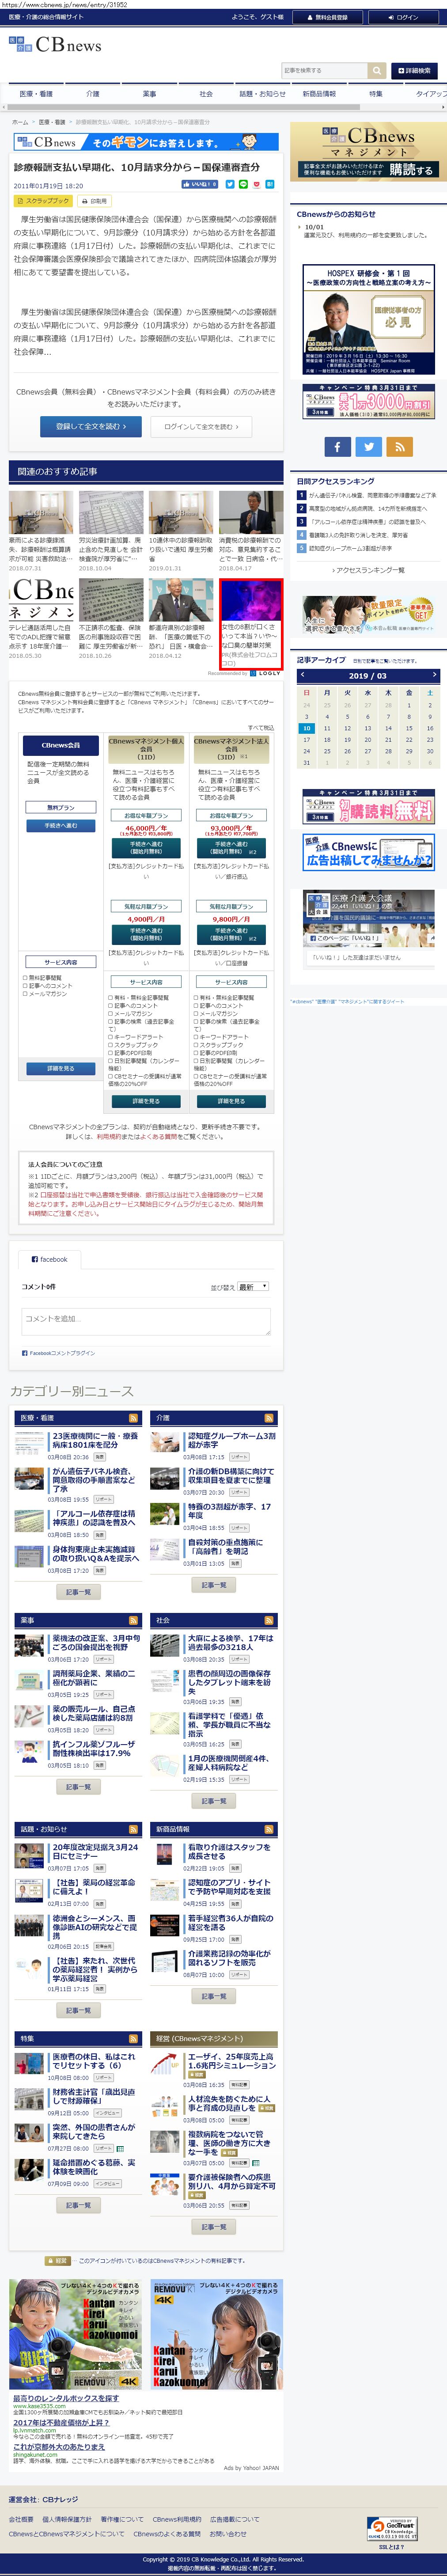Click 無料会員登録 in top bar
Image resolution: width=447 pixels, height=2576 pixels.
pos(328,17)
